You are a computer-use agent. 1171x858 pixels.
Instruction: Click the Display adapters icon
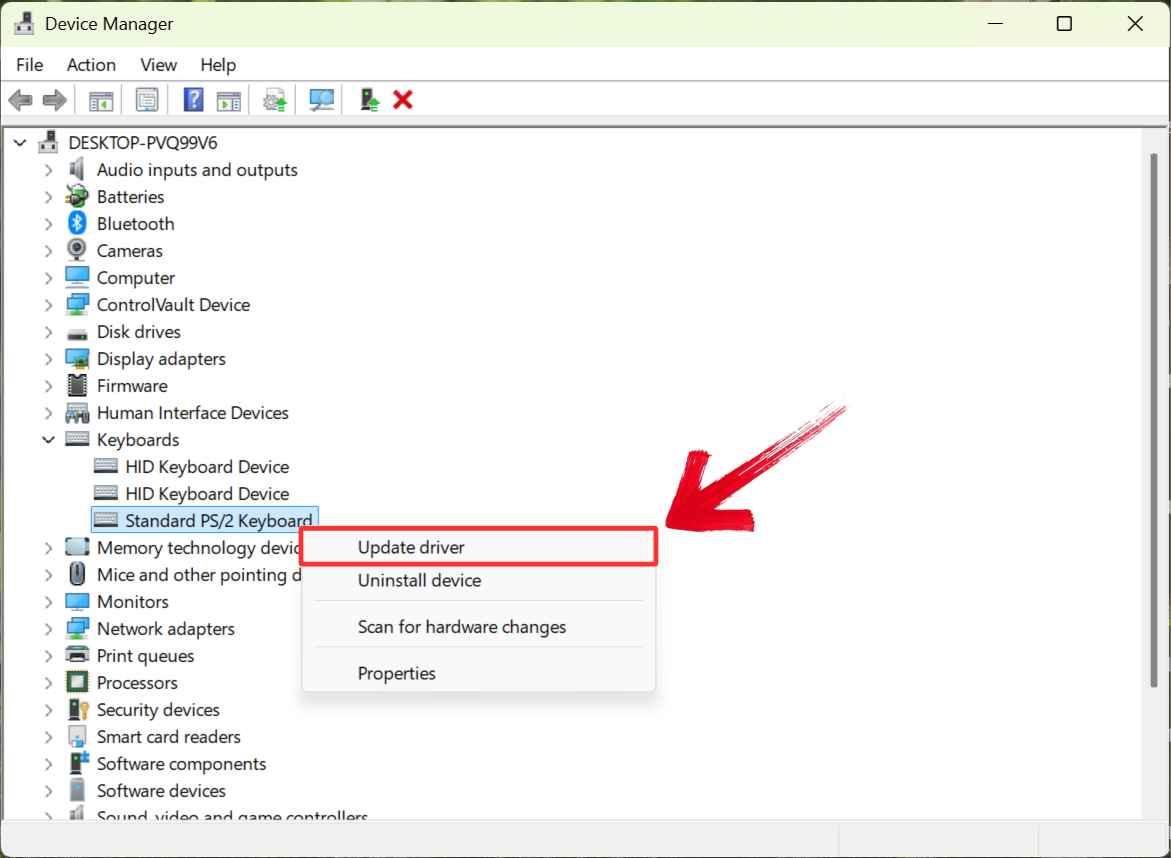(77, 358)
